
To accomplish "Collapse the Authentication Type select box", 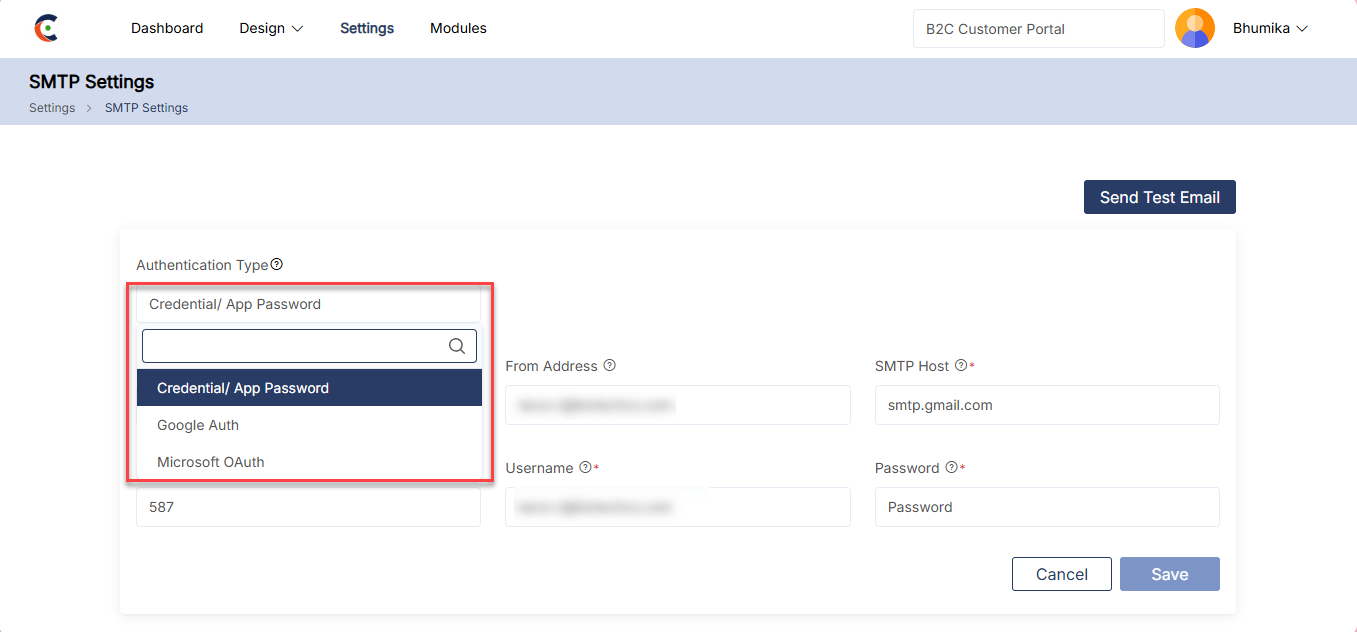I will click(308, 304).
